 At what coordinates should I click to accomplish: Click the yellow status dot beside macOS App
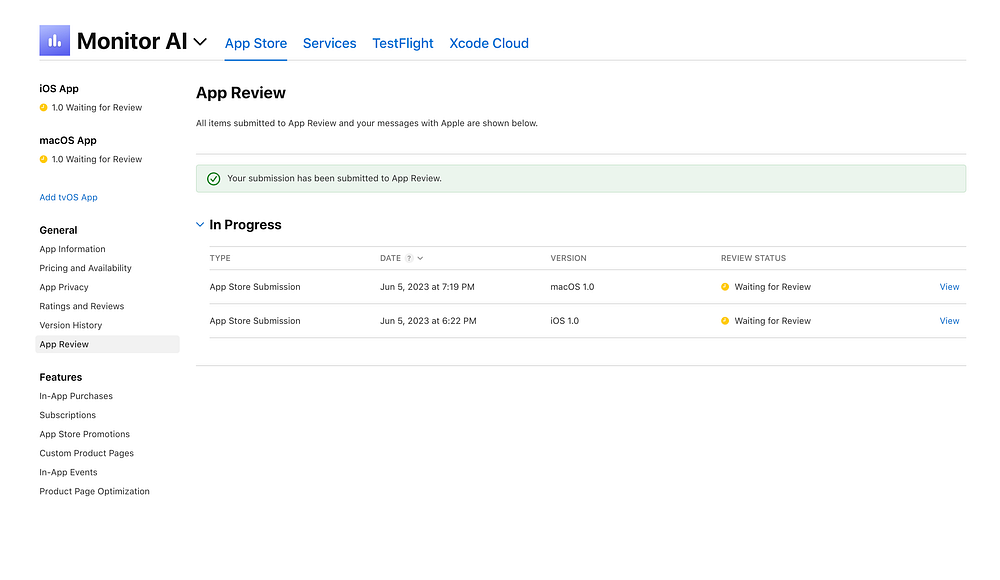(43, 159)
